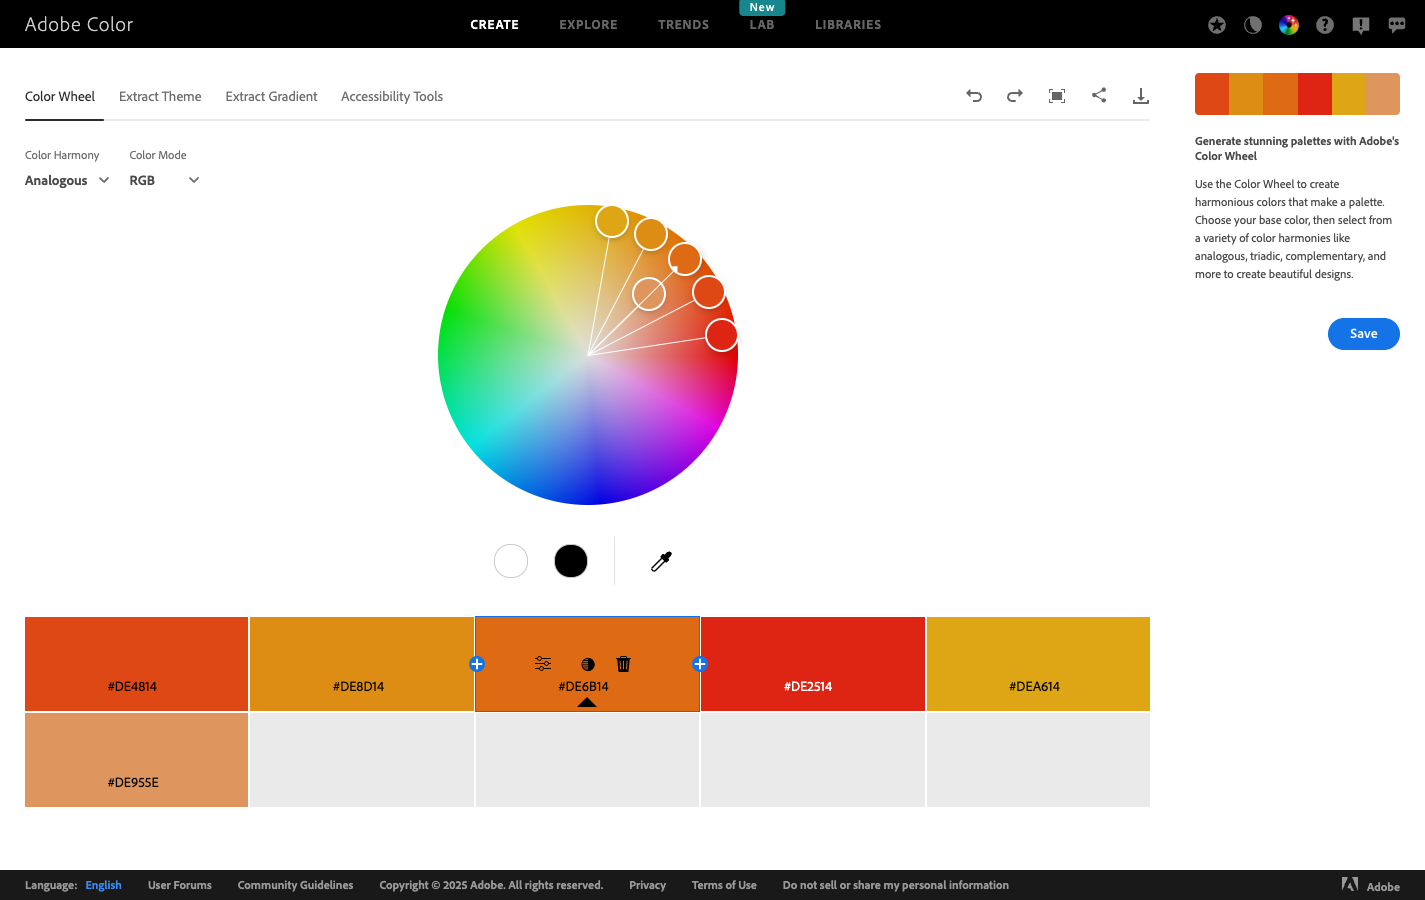Open the EXPLORE section in the top navigation

(588, 24)
